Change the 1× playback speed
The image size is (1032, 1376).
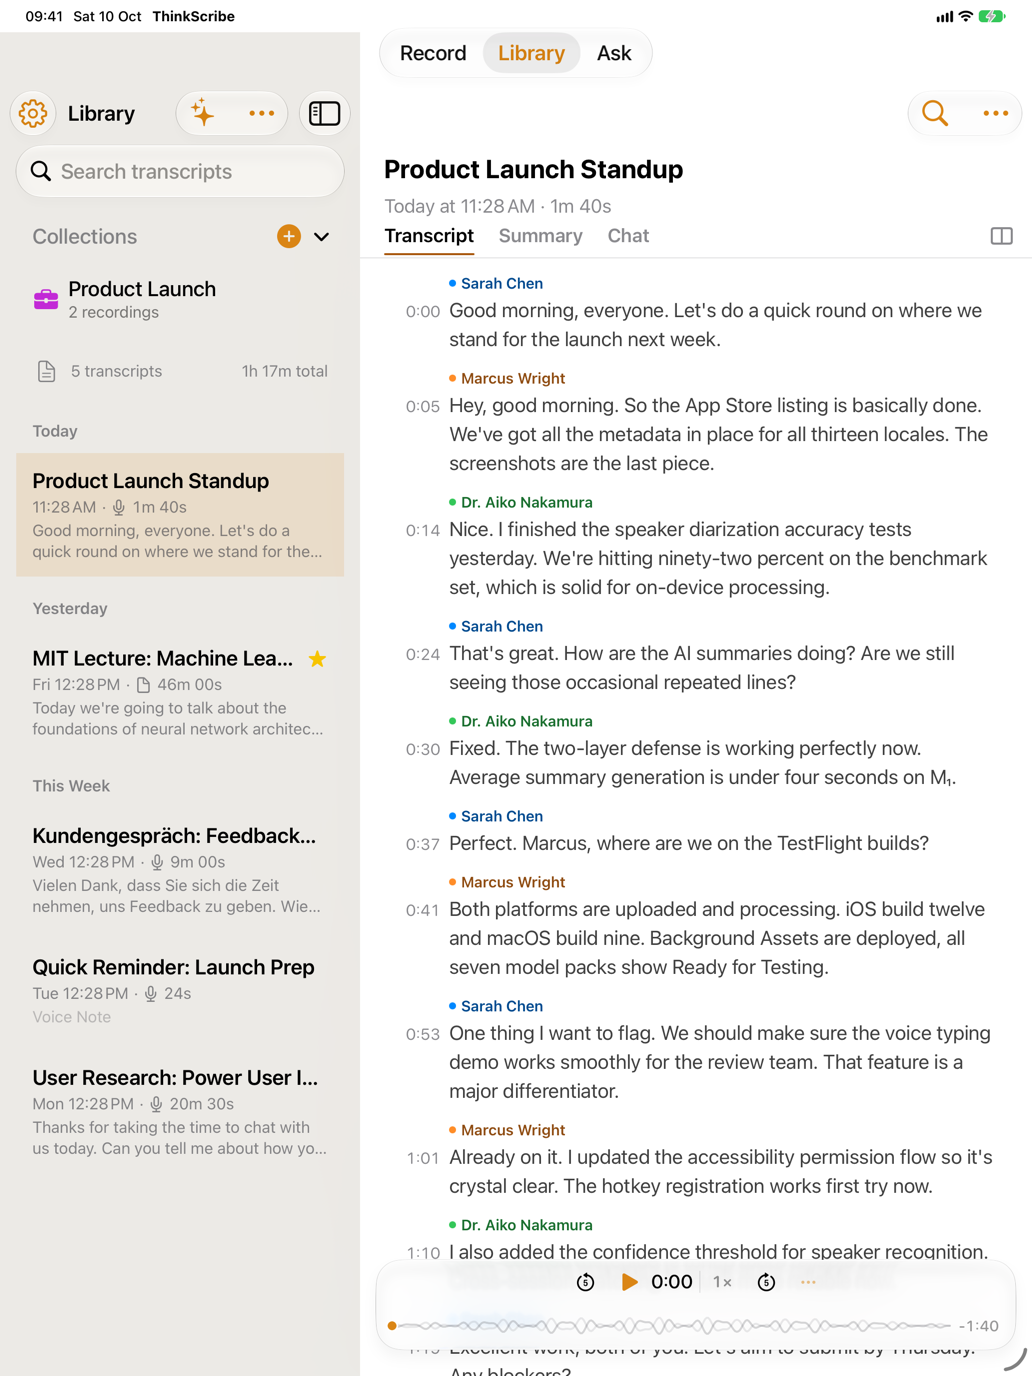pos(722,1282)
